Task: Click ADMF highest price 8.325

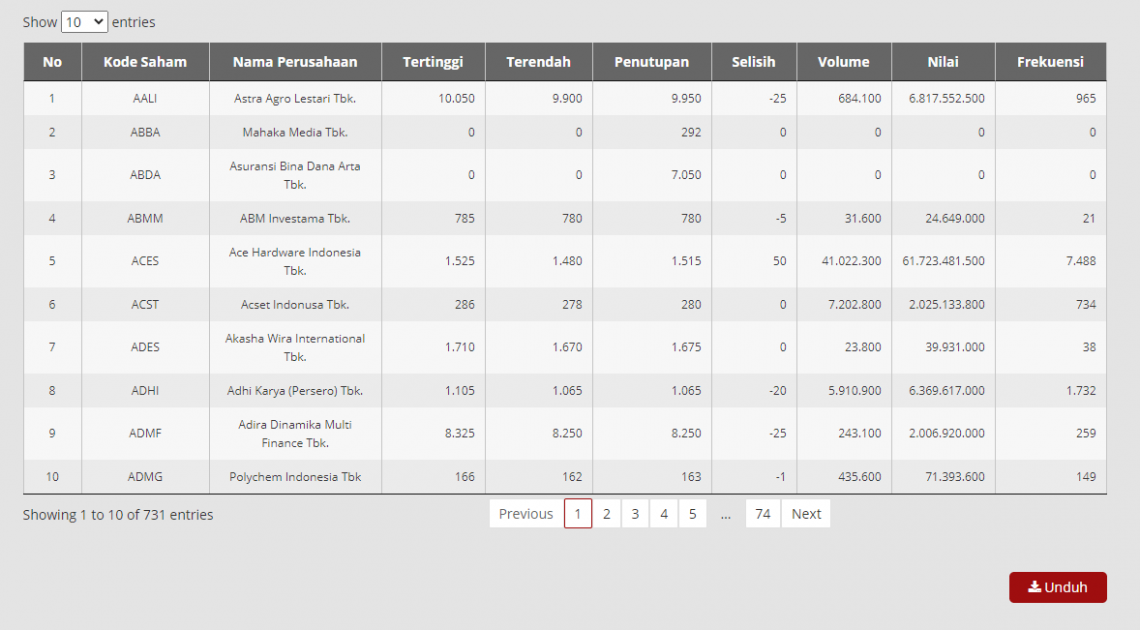Action: click(459, 433)
